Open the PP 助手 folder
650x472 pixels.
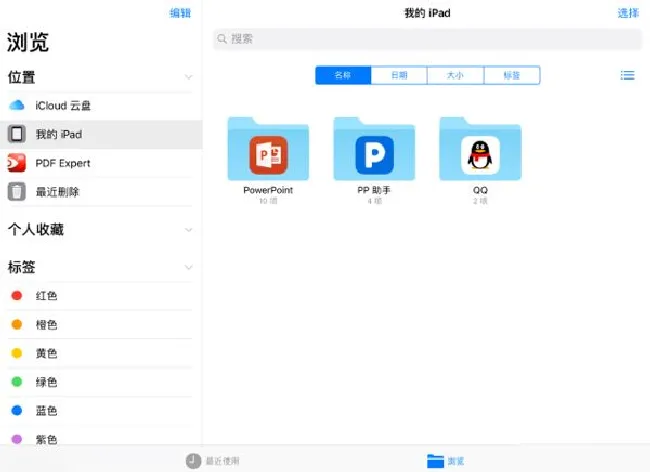click(374, 149)
